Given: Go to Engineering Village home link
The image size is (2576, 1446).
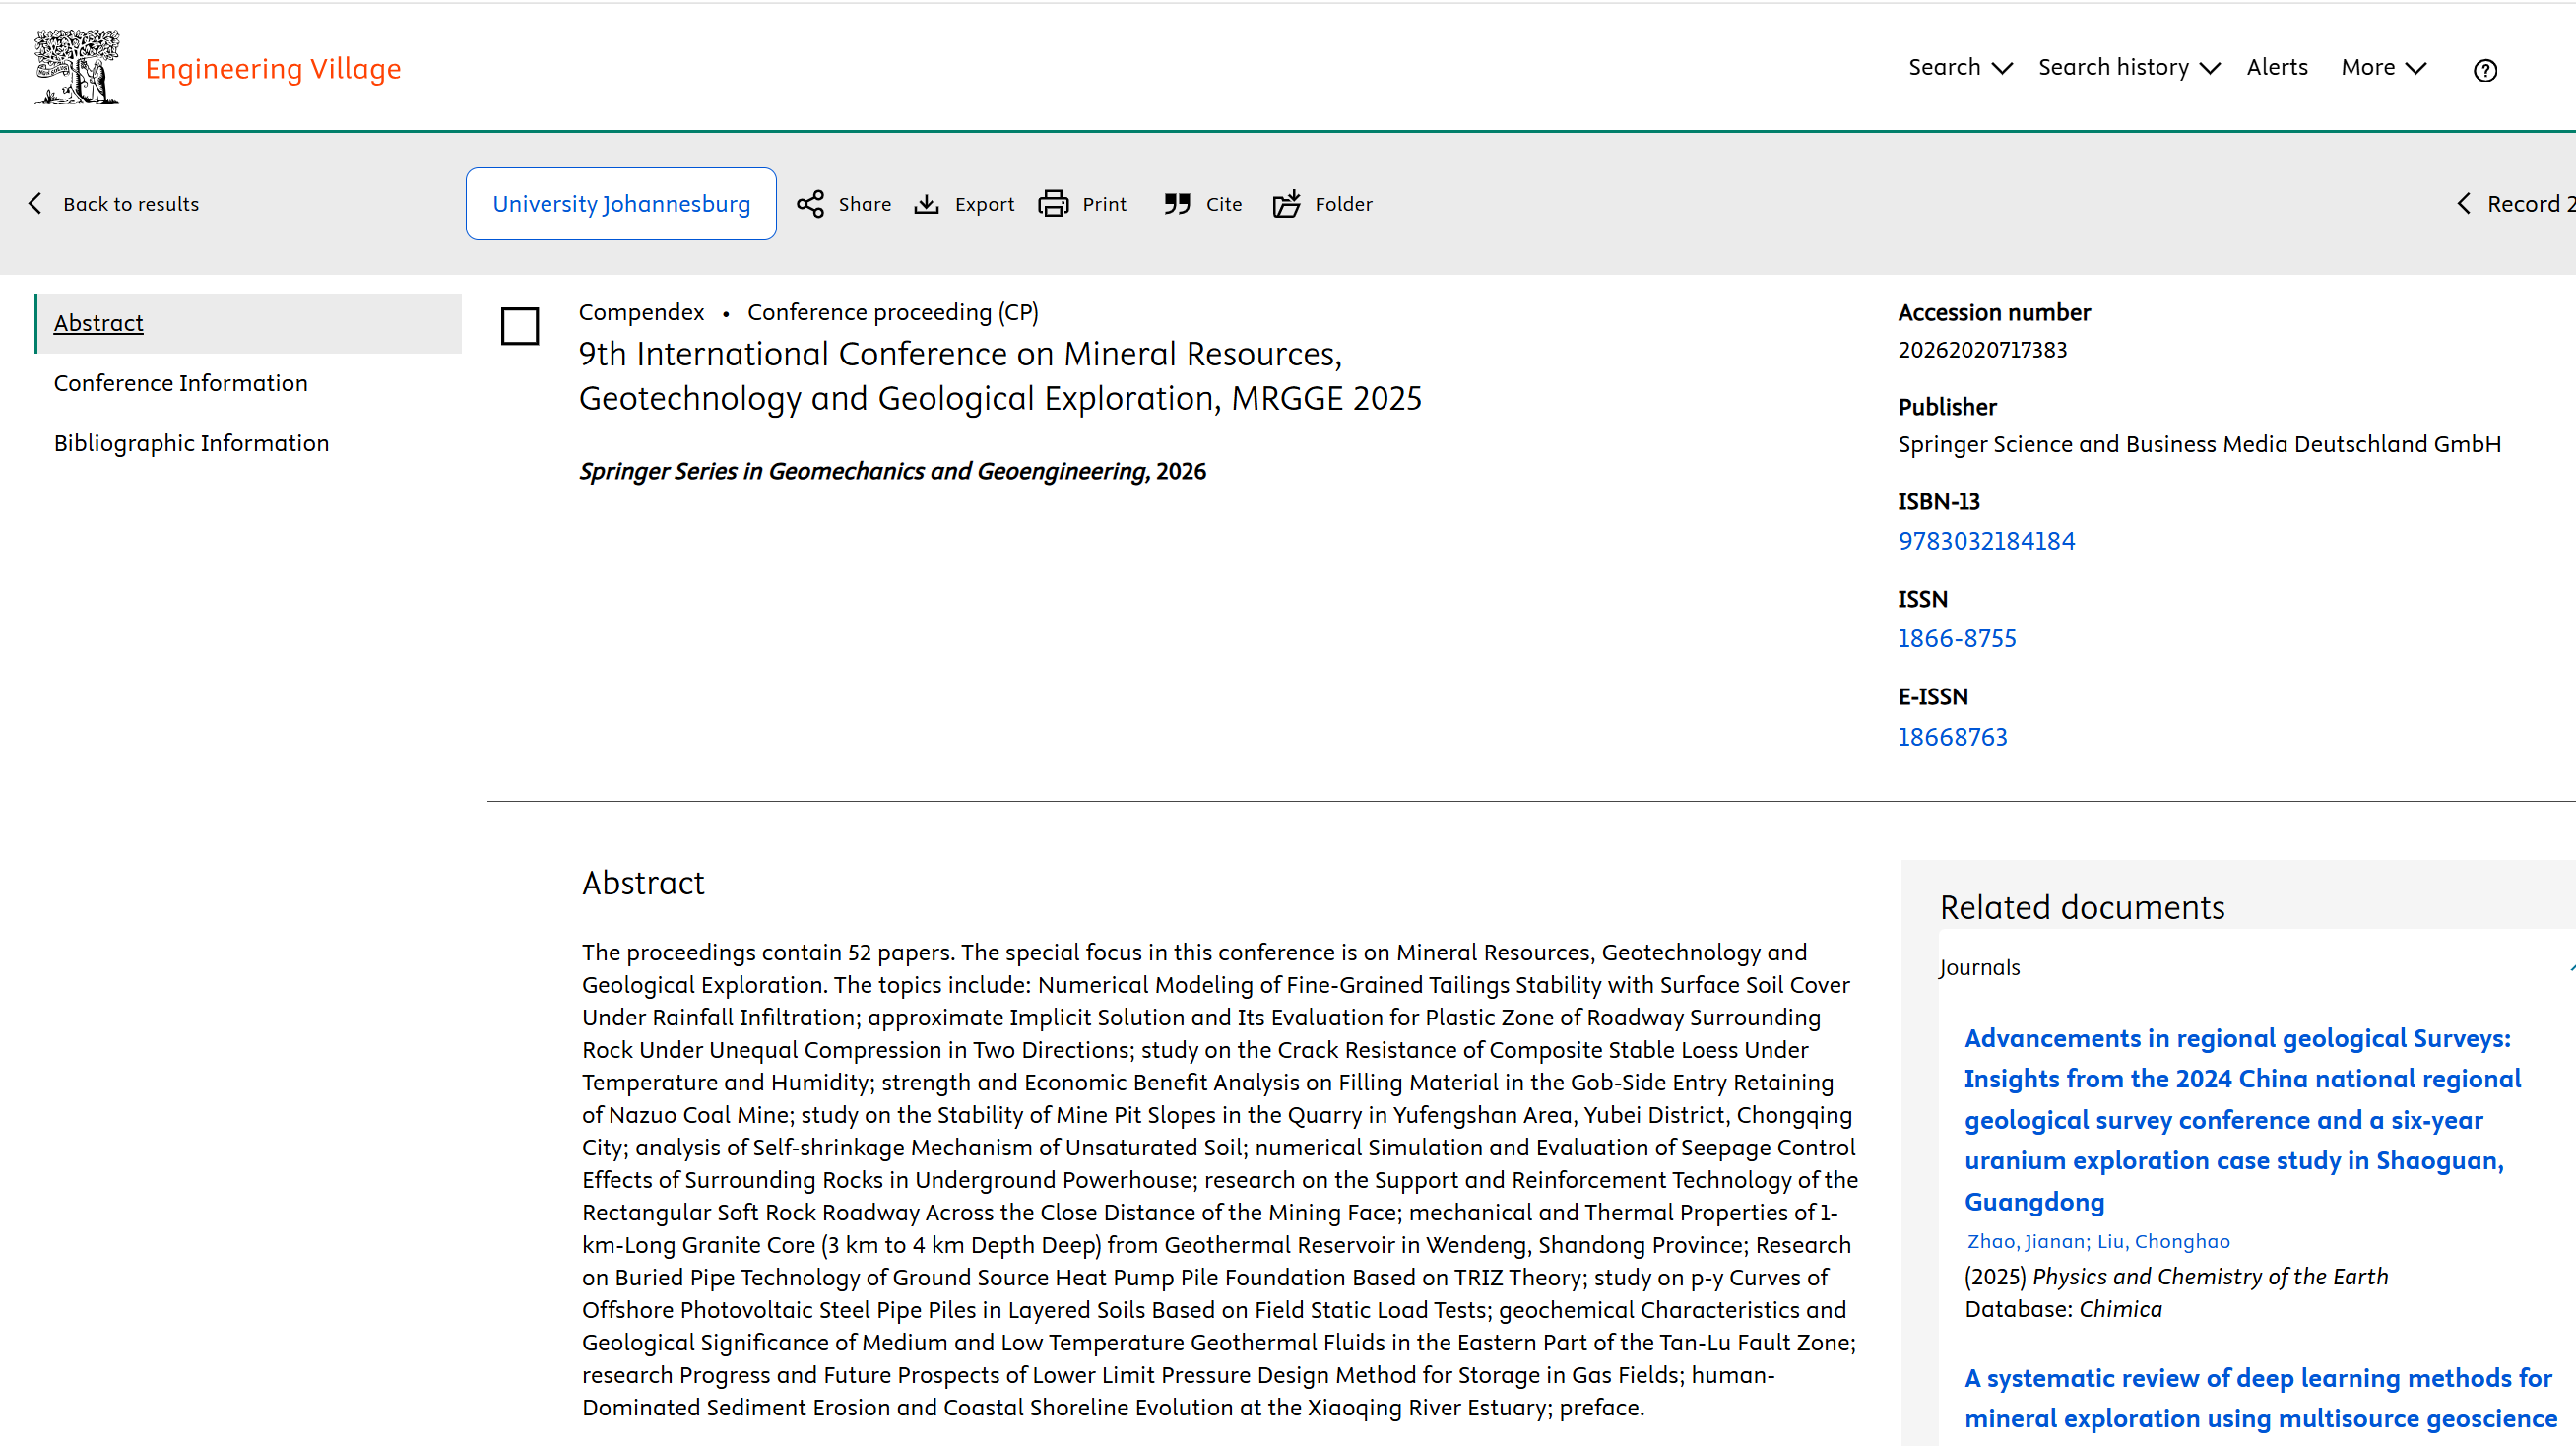Looking at the screenshot, I should click(x=273, y=69).
